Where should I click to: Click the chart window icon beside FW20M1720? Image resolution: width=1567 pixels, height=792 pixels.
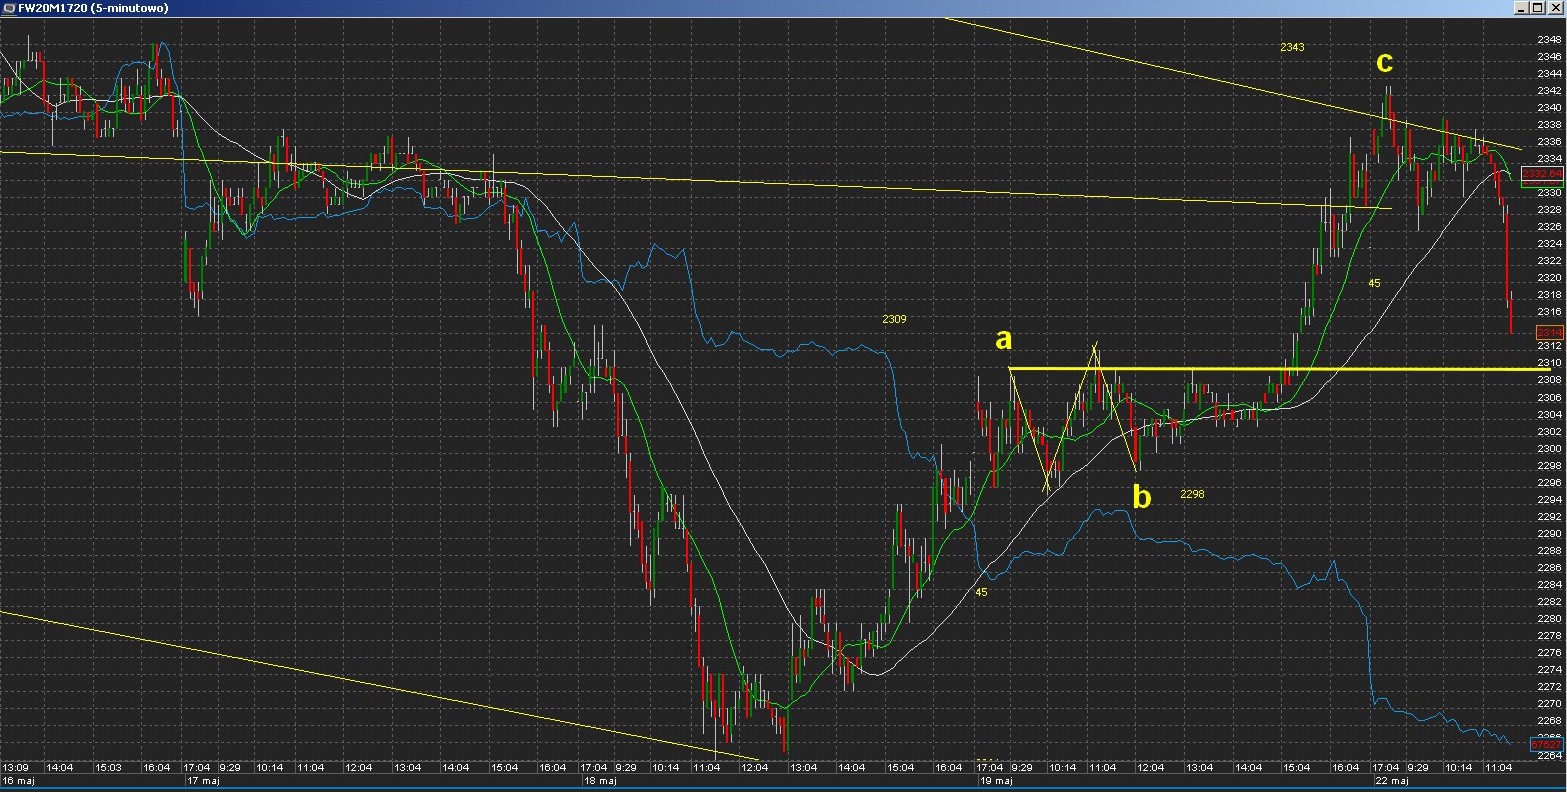click(x=9, y=8)
